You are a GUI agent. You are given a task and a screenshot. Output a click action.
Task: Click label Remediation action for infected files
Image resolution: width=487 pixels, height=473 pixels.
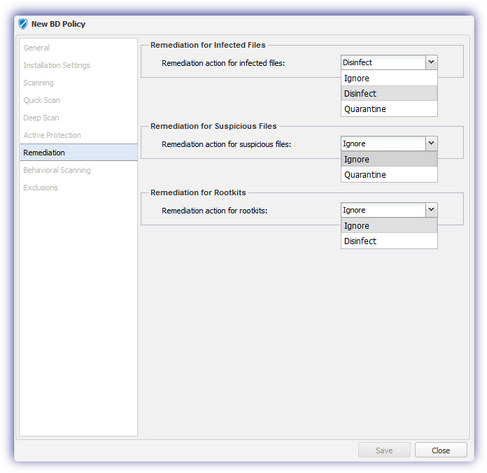tap(223, 63)
